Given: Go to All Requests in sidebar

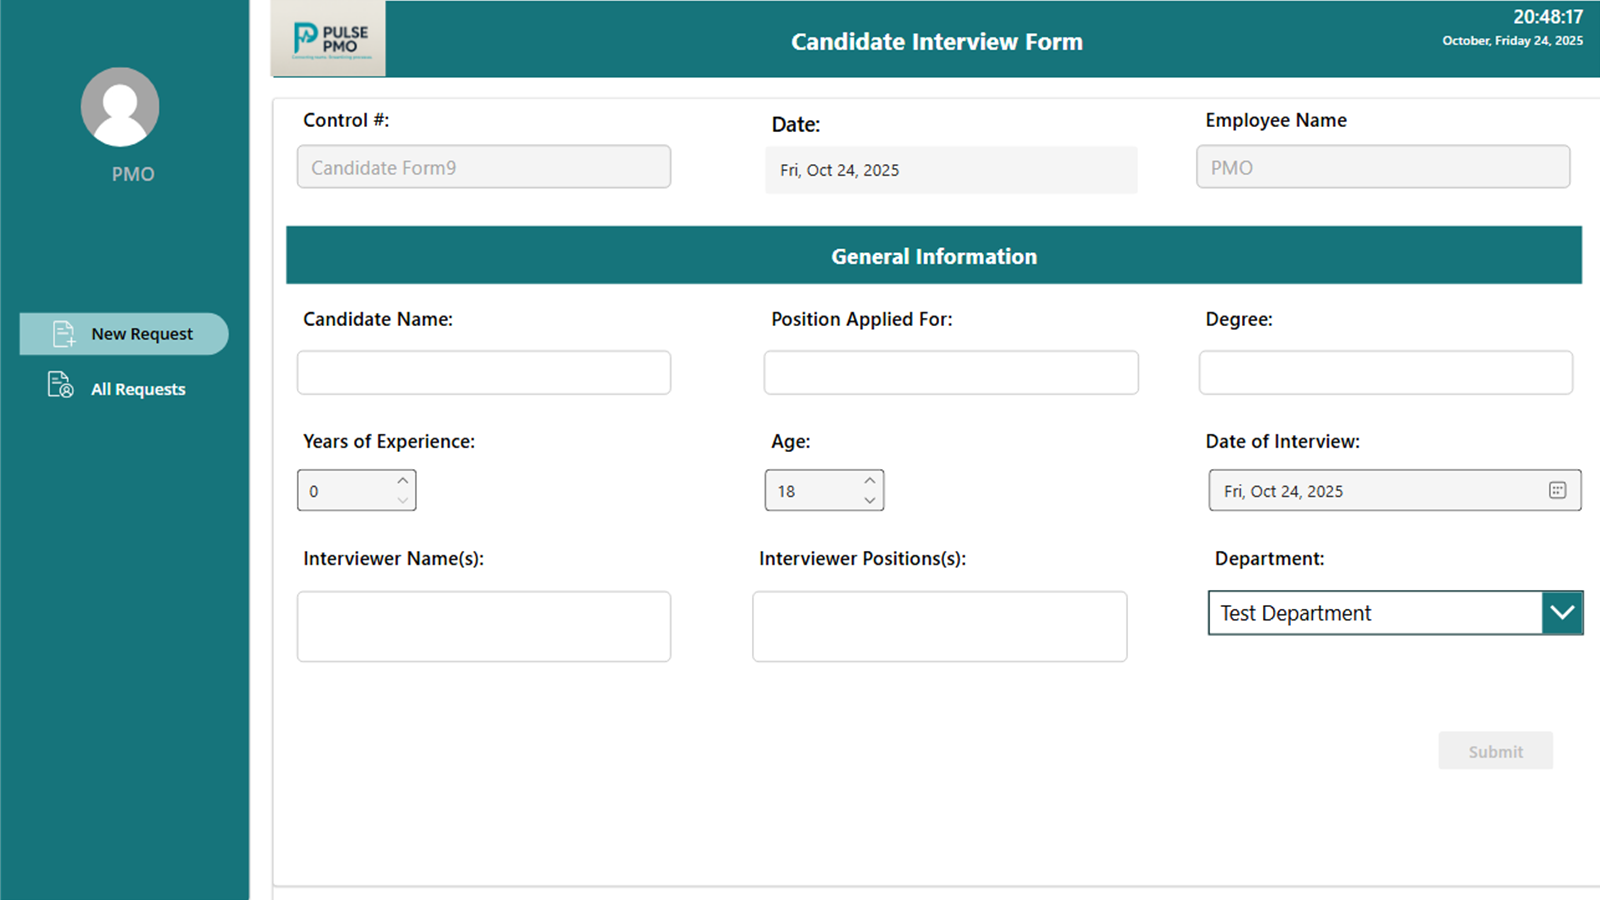Looking at the screenshot, I should [x=138, y=389].
